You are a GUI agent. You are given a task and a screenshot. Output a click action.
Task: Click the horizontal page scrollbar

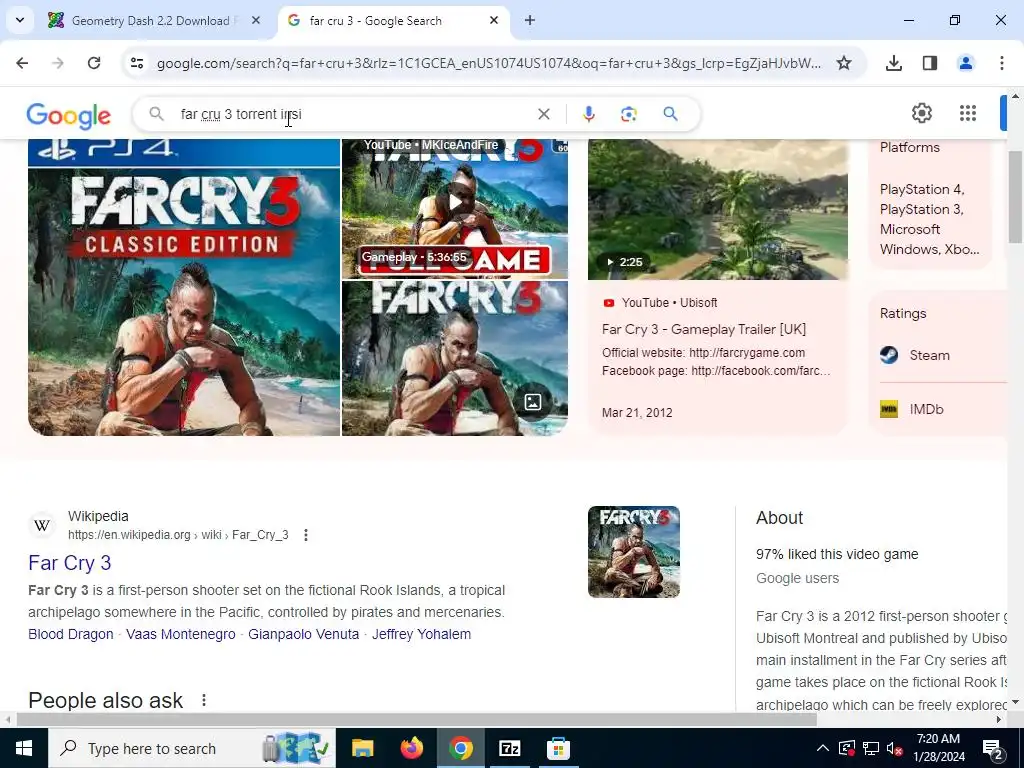click(x=416, y=720)
